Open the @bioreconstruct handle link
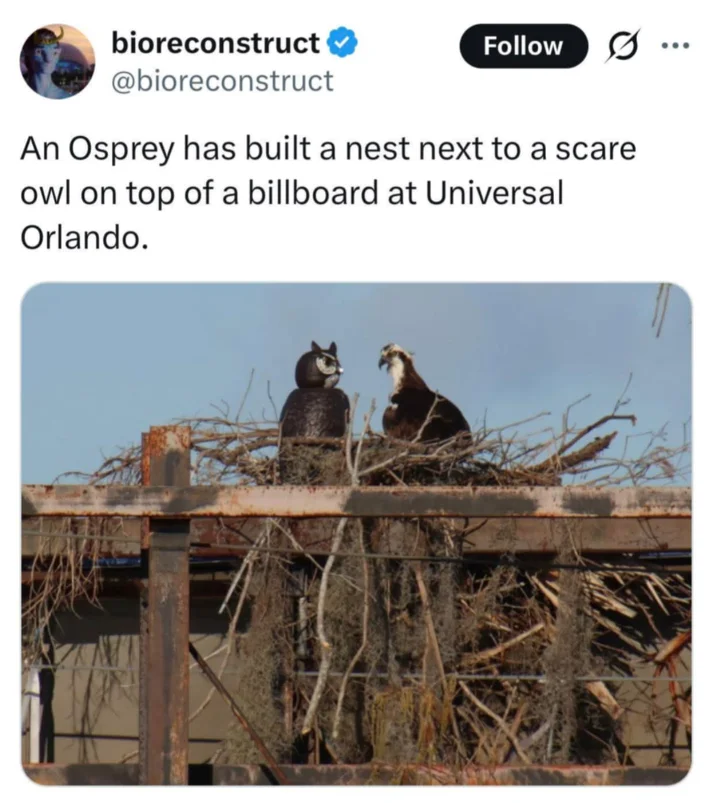This screenshot has height=803, width=711. point(222,81)
